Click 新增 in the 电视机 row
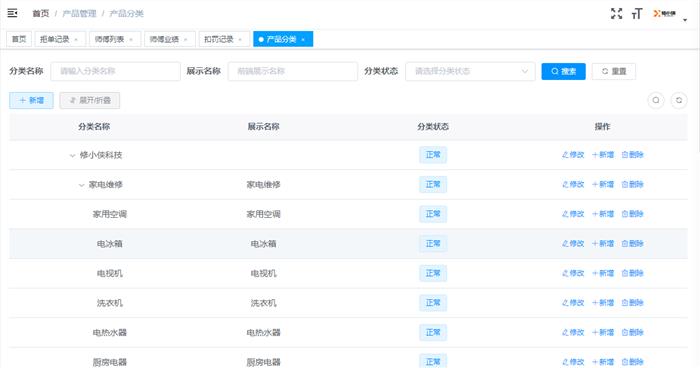 603,273
